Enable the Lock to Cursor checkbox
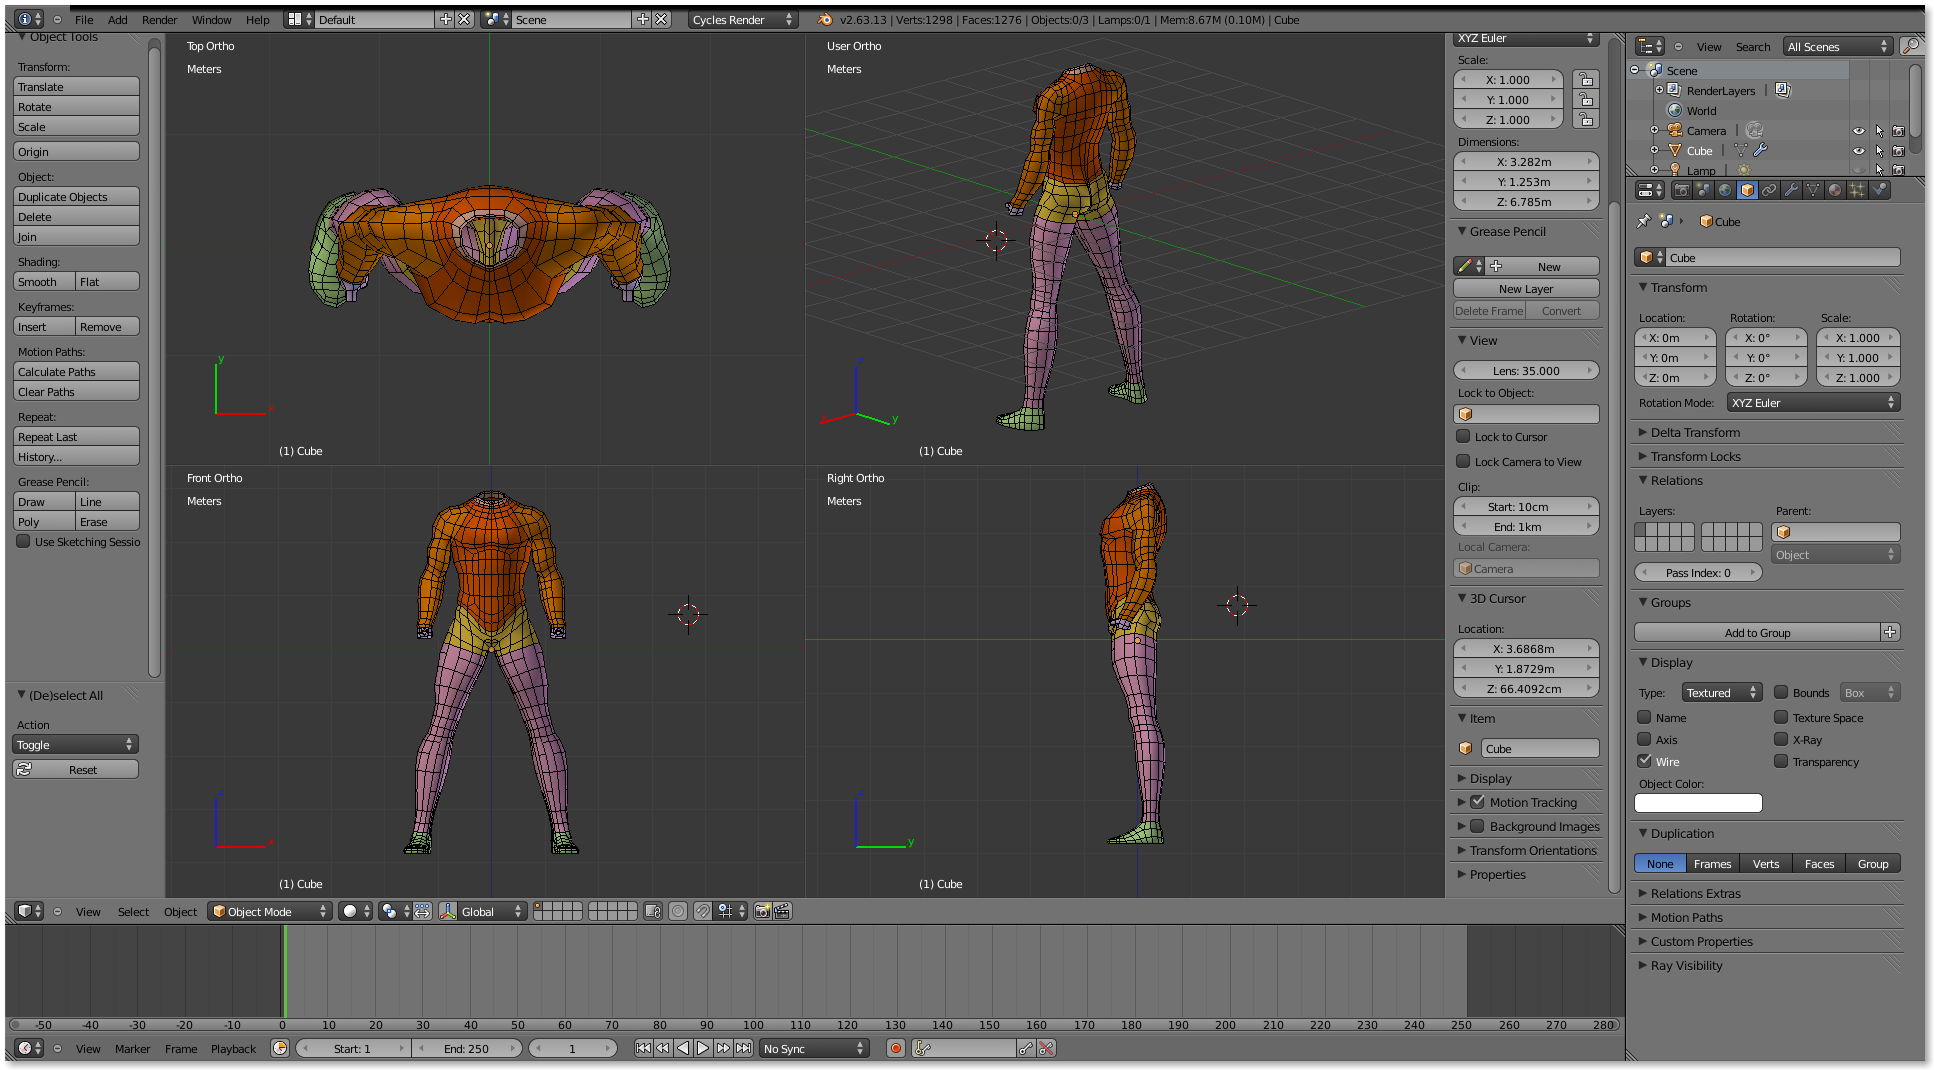1934x1070 pixels. pyautogui.click(x=1463, y=436)
